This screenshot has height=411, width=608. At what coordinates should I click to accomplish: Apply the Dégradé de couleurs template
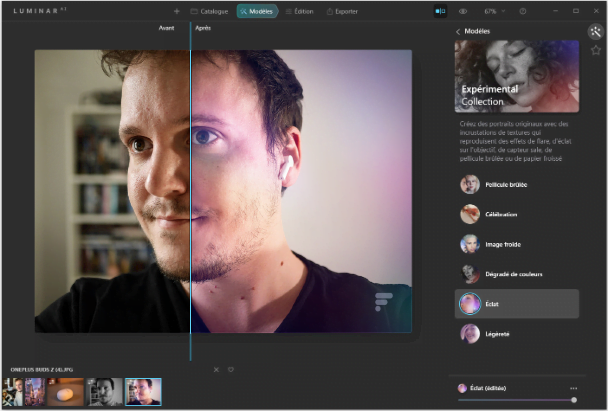(x=516, y=274)
